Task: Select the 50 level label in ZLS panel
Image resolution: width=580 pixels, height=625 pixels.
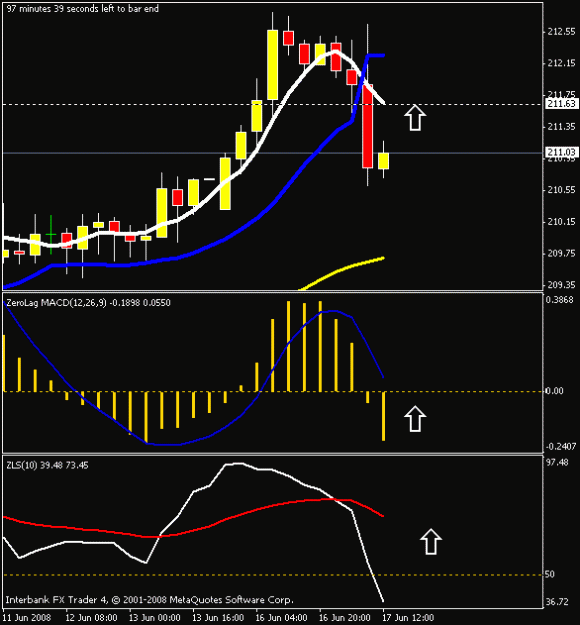Action: pos(550,574)
